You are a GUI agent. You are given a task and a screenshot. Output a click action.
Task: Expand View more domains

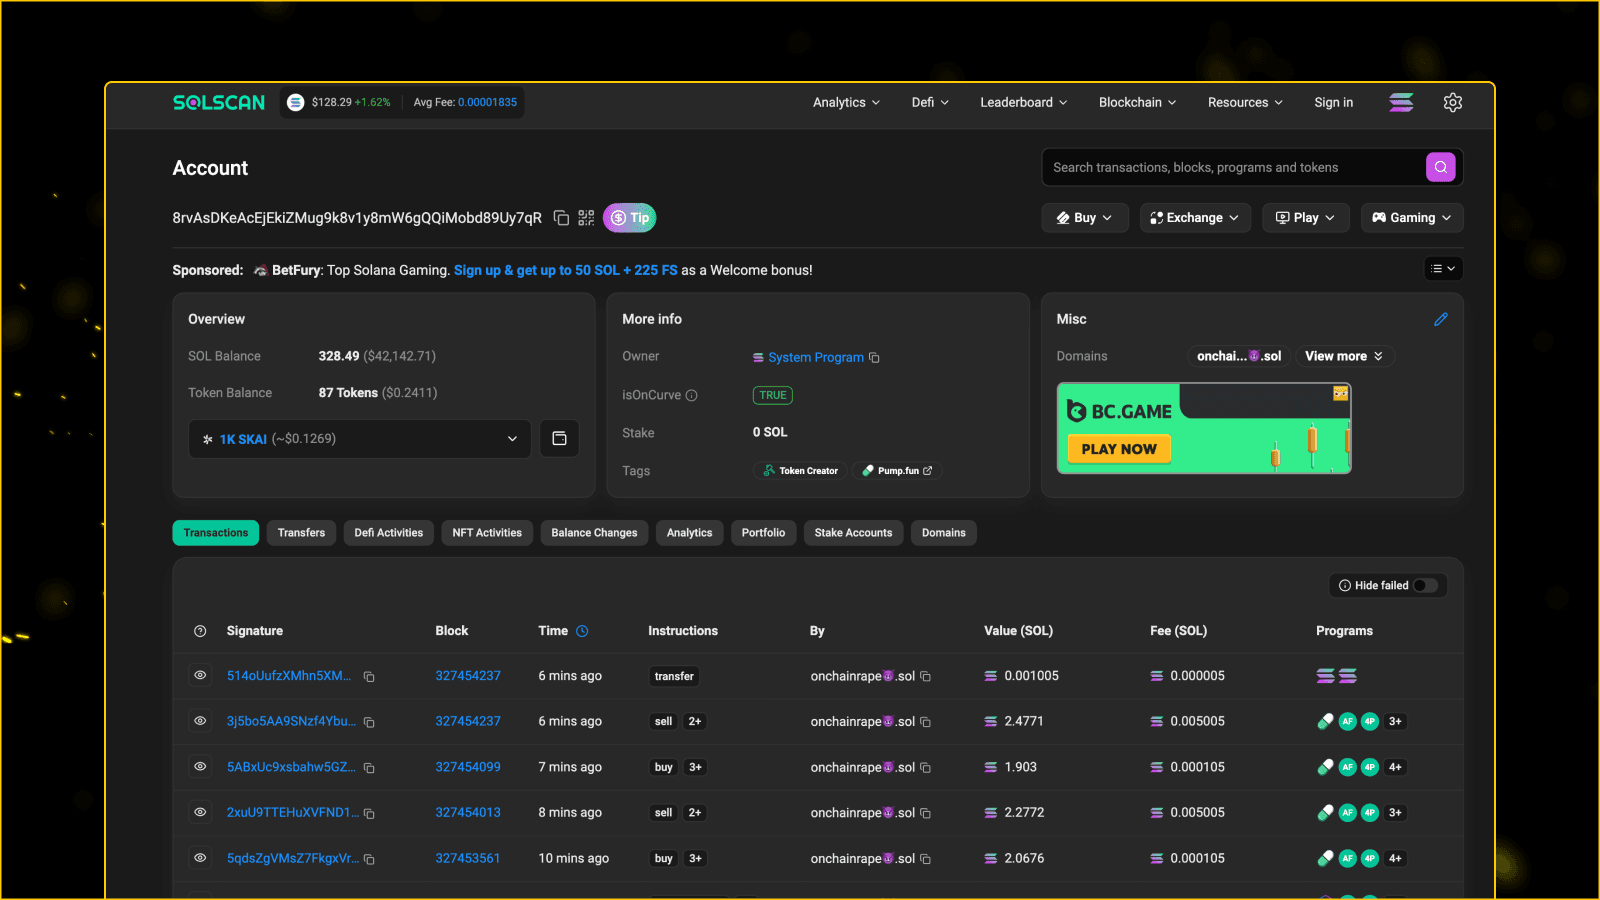point(1344,356)
